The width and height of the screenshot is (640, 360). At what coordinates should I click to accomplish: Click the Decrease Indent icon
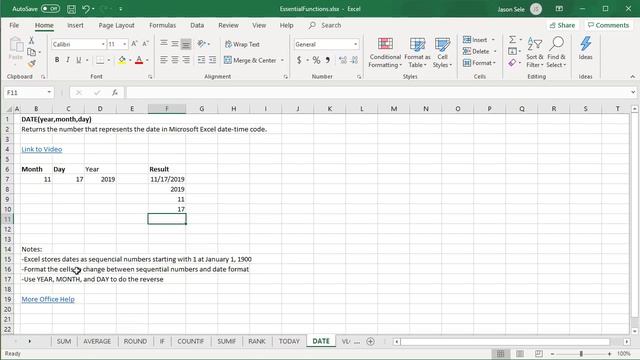click(201, 60)
